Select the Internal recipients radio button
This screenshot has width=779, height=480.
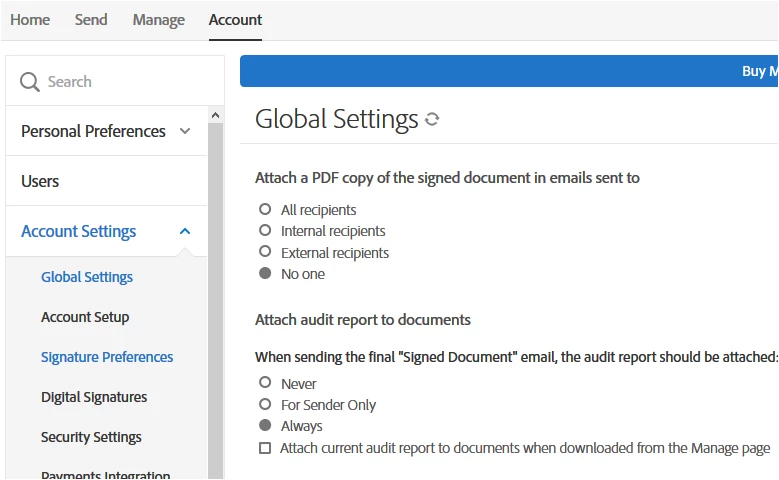point(265,231)
